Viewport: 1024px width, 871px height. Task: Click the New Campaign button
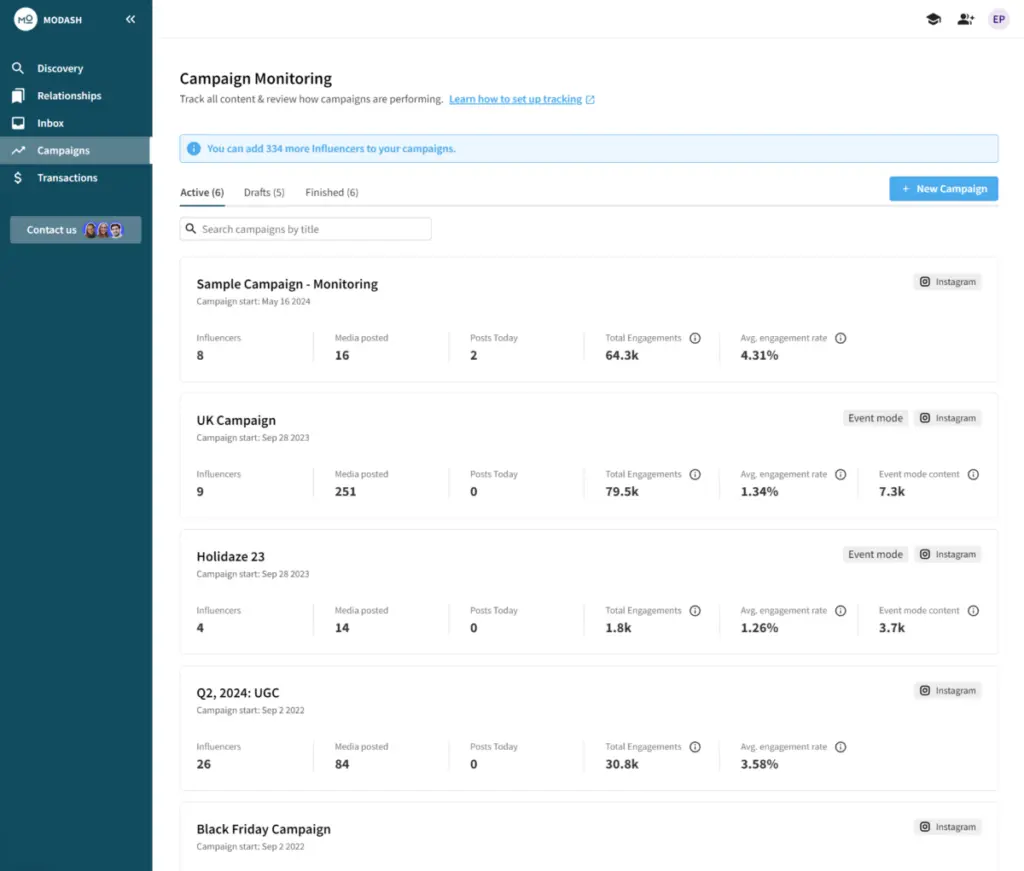point(943,189)
